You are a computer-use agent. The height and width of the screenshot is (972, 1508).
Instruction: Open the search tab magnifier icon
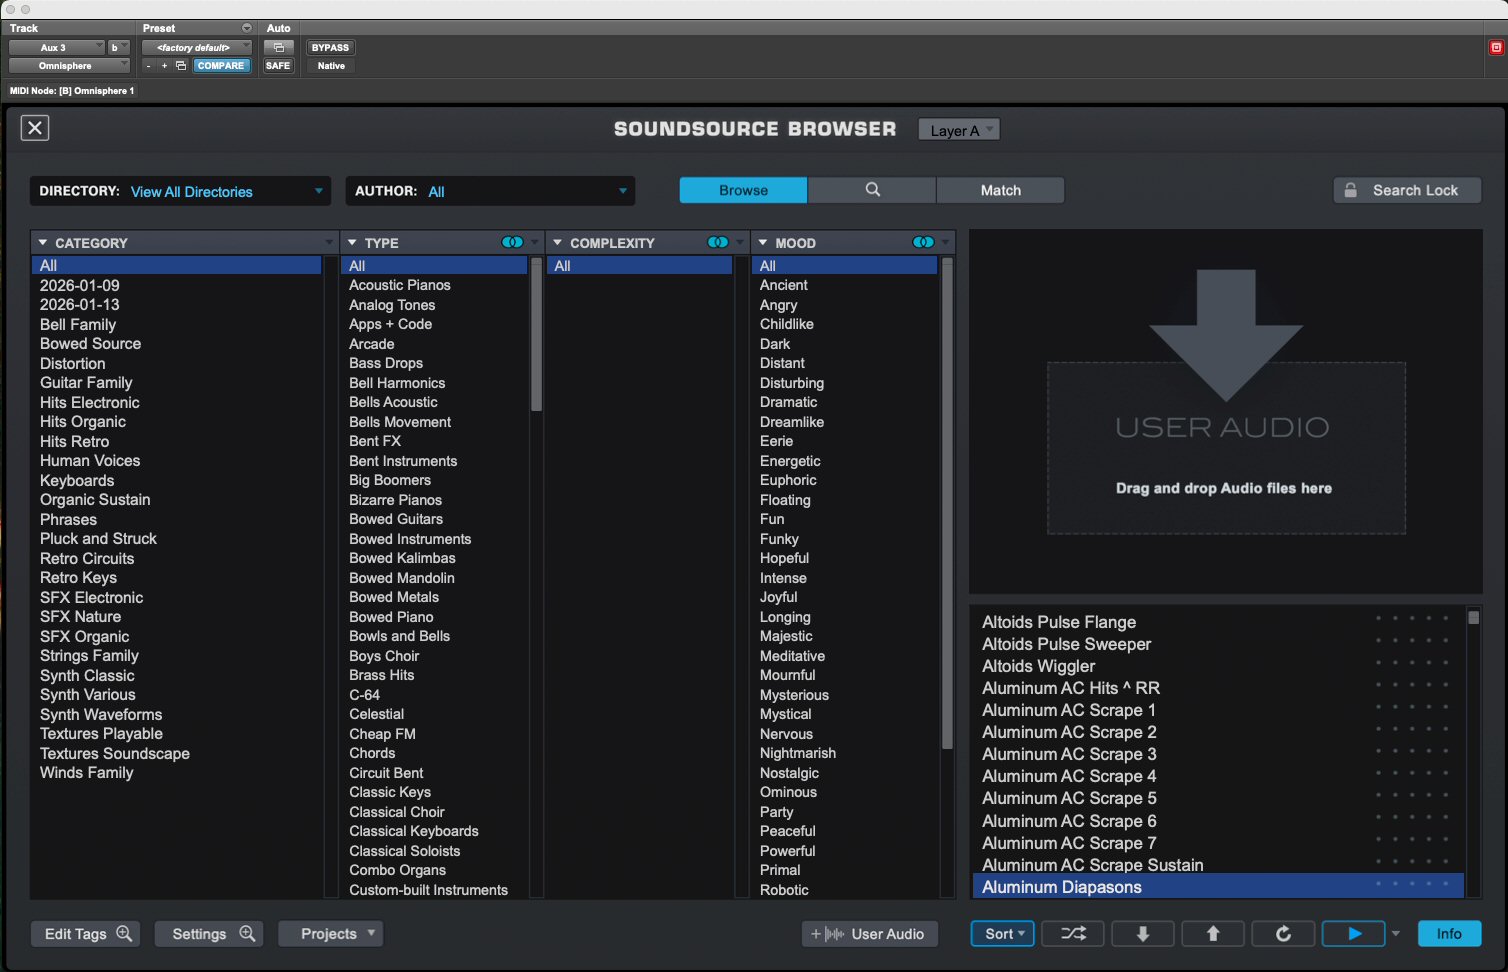pos(872,190)
